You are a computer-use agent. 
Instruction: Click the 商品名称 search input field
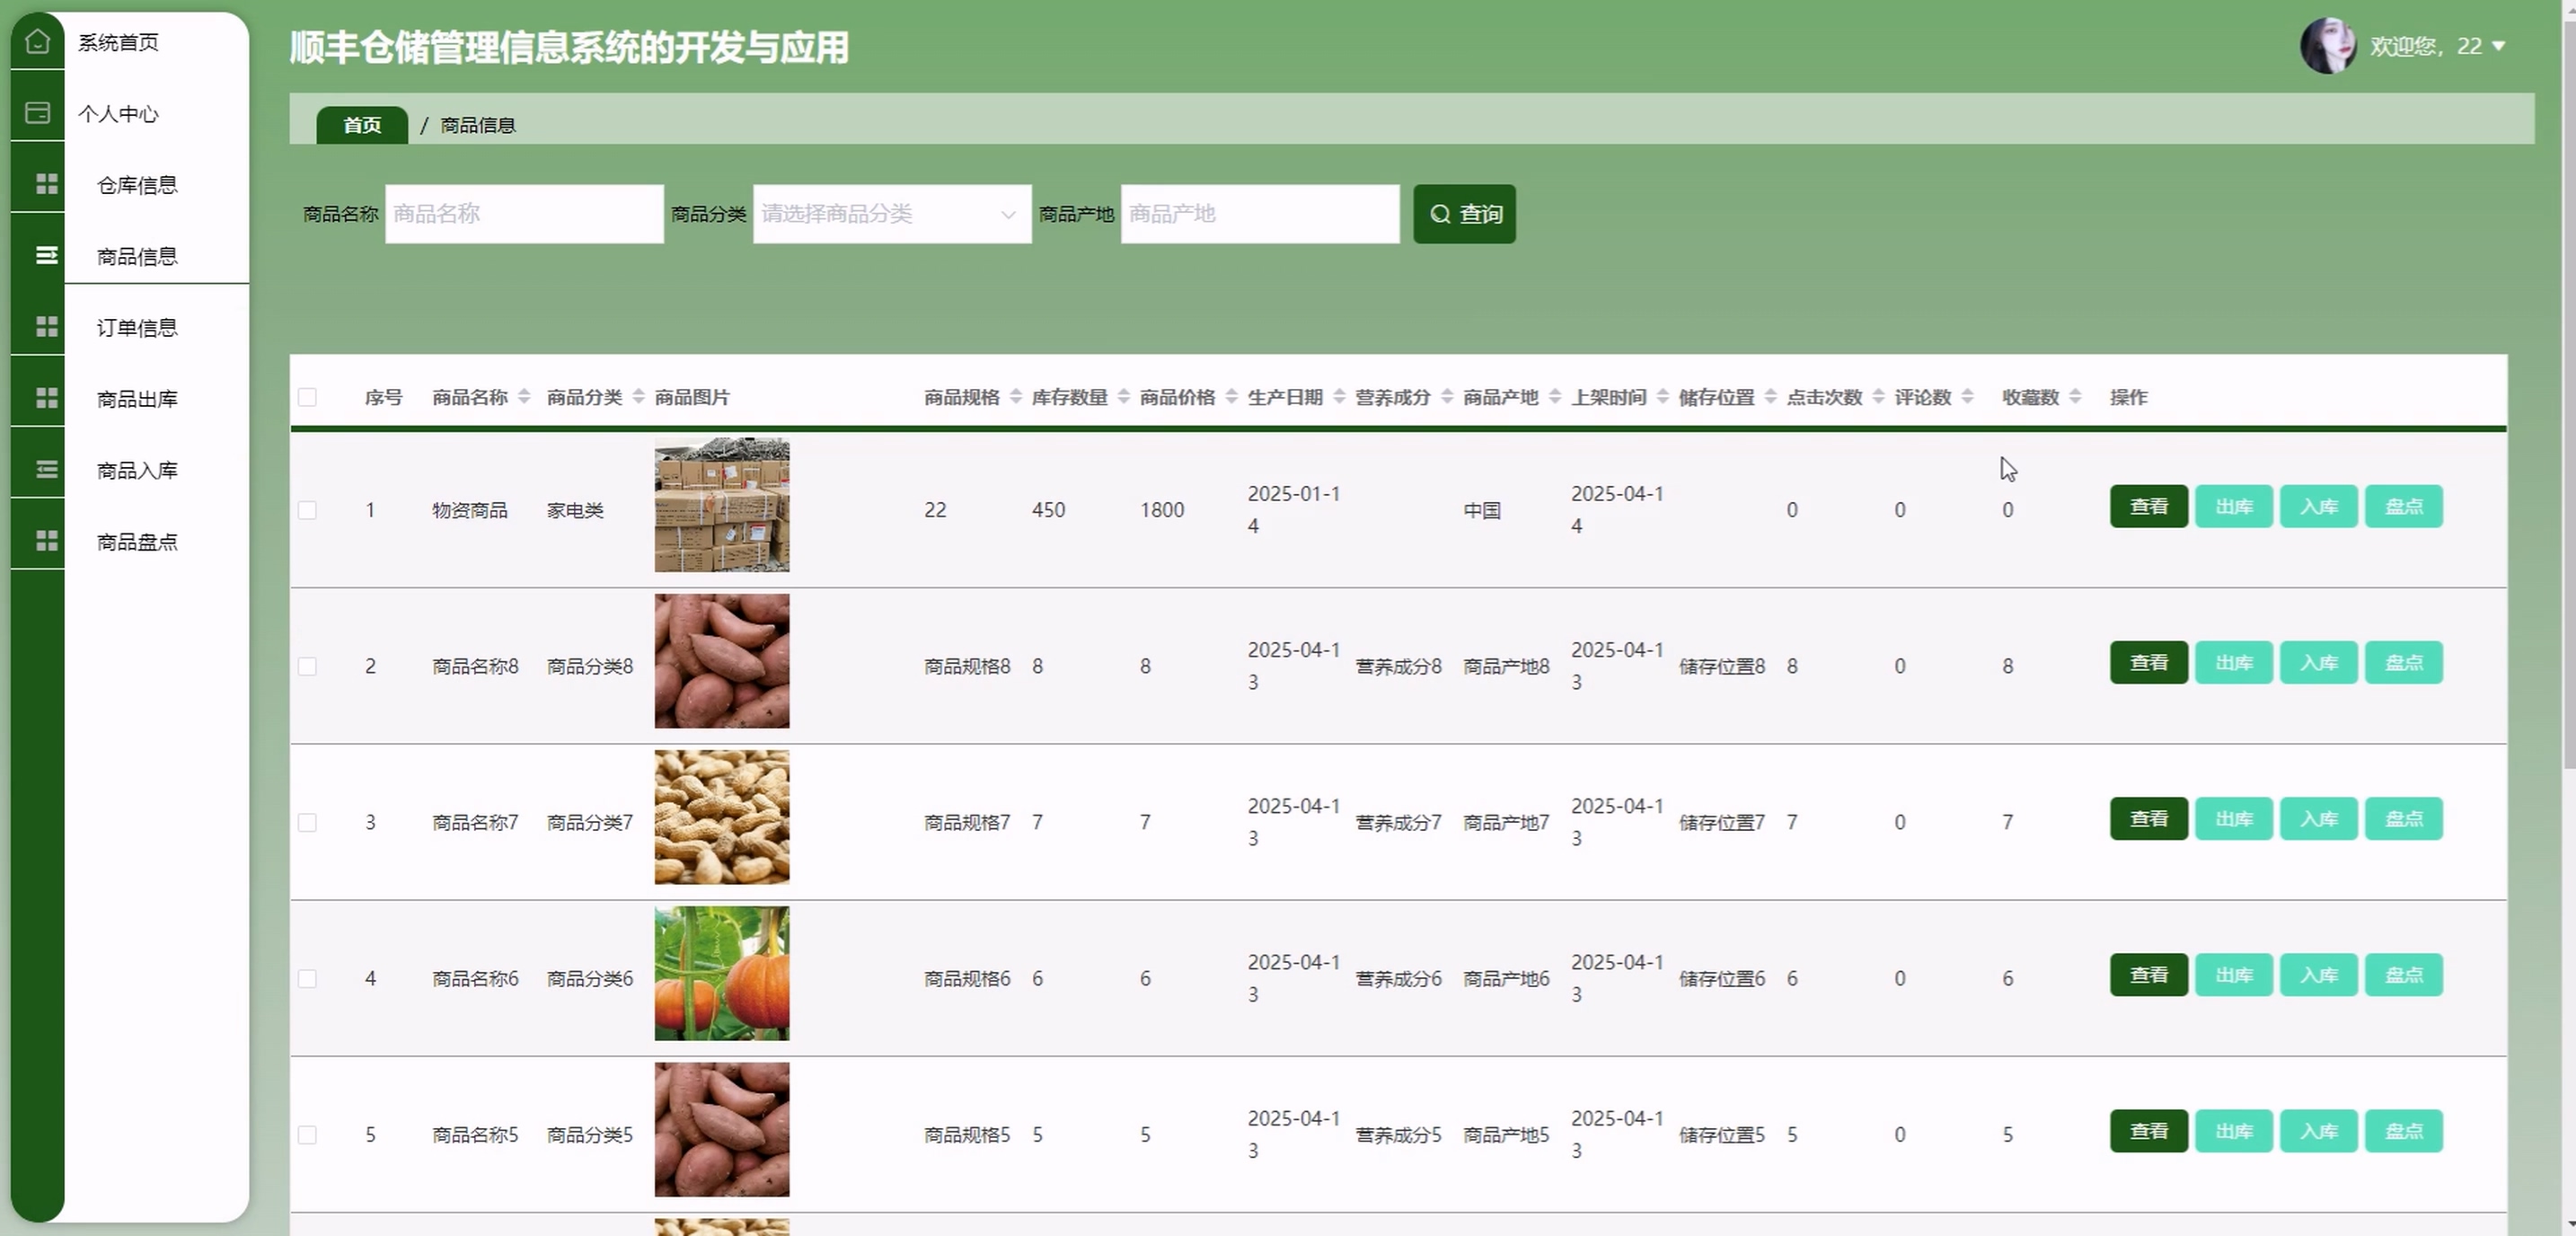[x=524, y=214]
